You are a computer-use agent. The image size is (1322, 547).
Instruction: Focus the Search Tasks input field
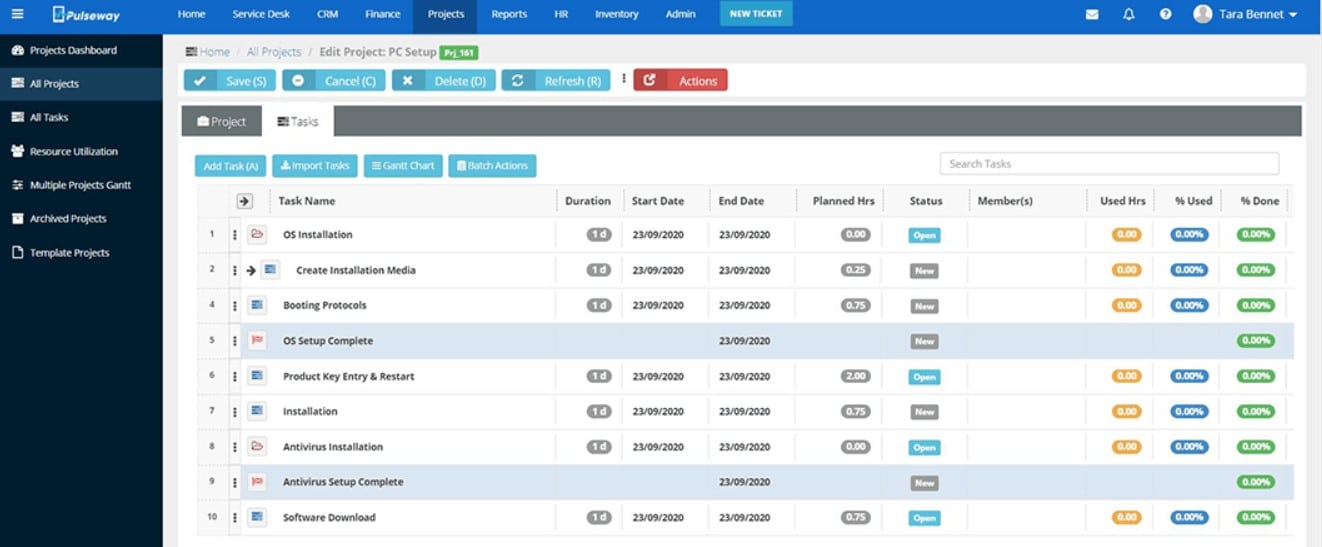(1109, 164)
